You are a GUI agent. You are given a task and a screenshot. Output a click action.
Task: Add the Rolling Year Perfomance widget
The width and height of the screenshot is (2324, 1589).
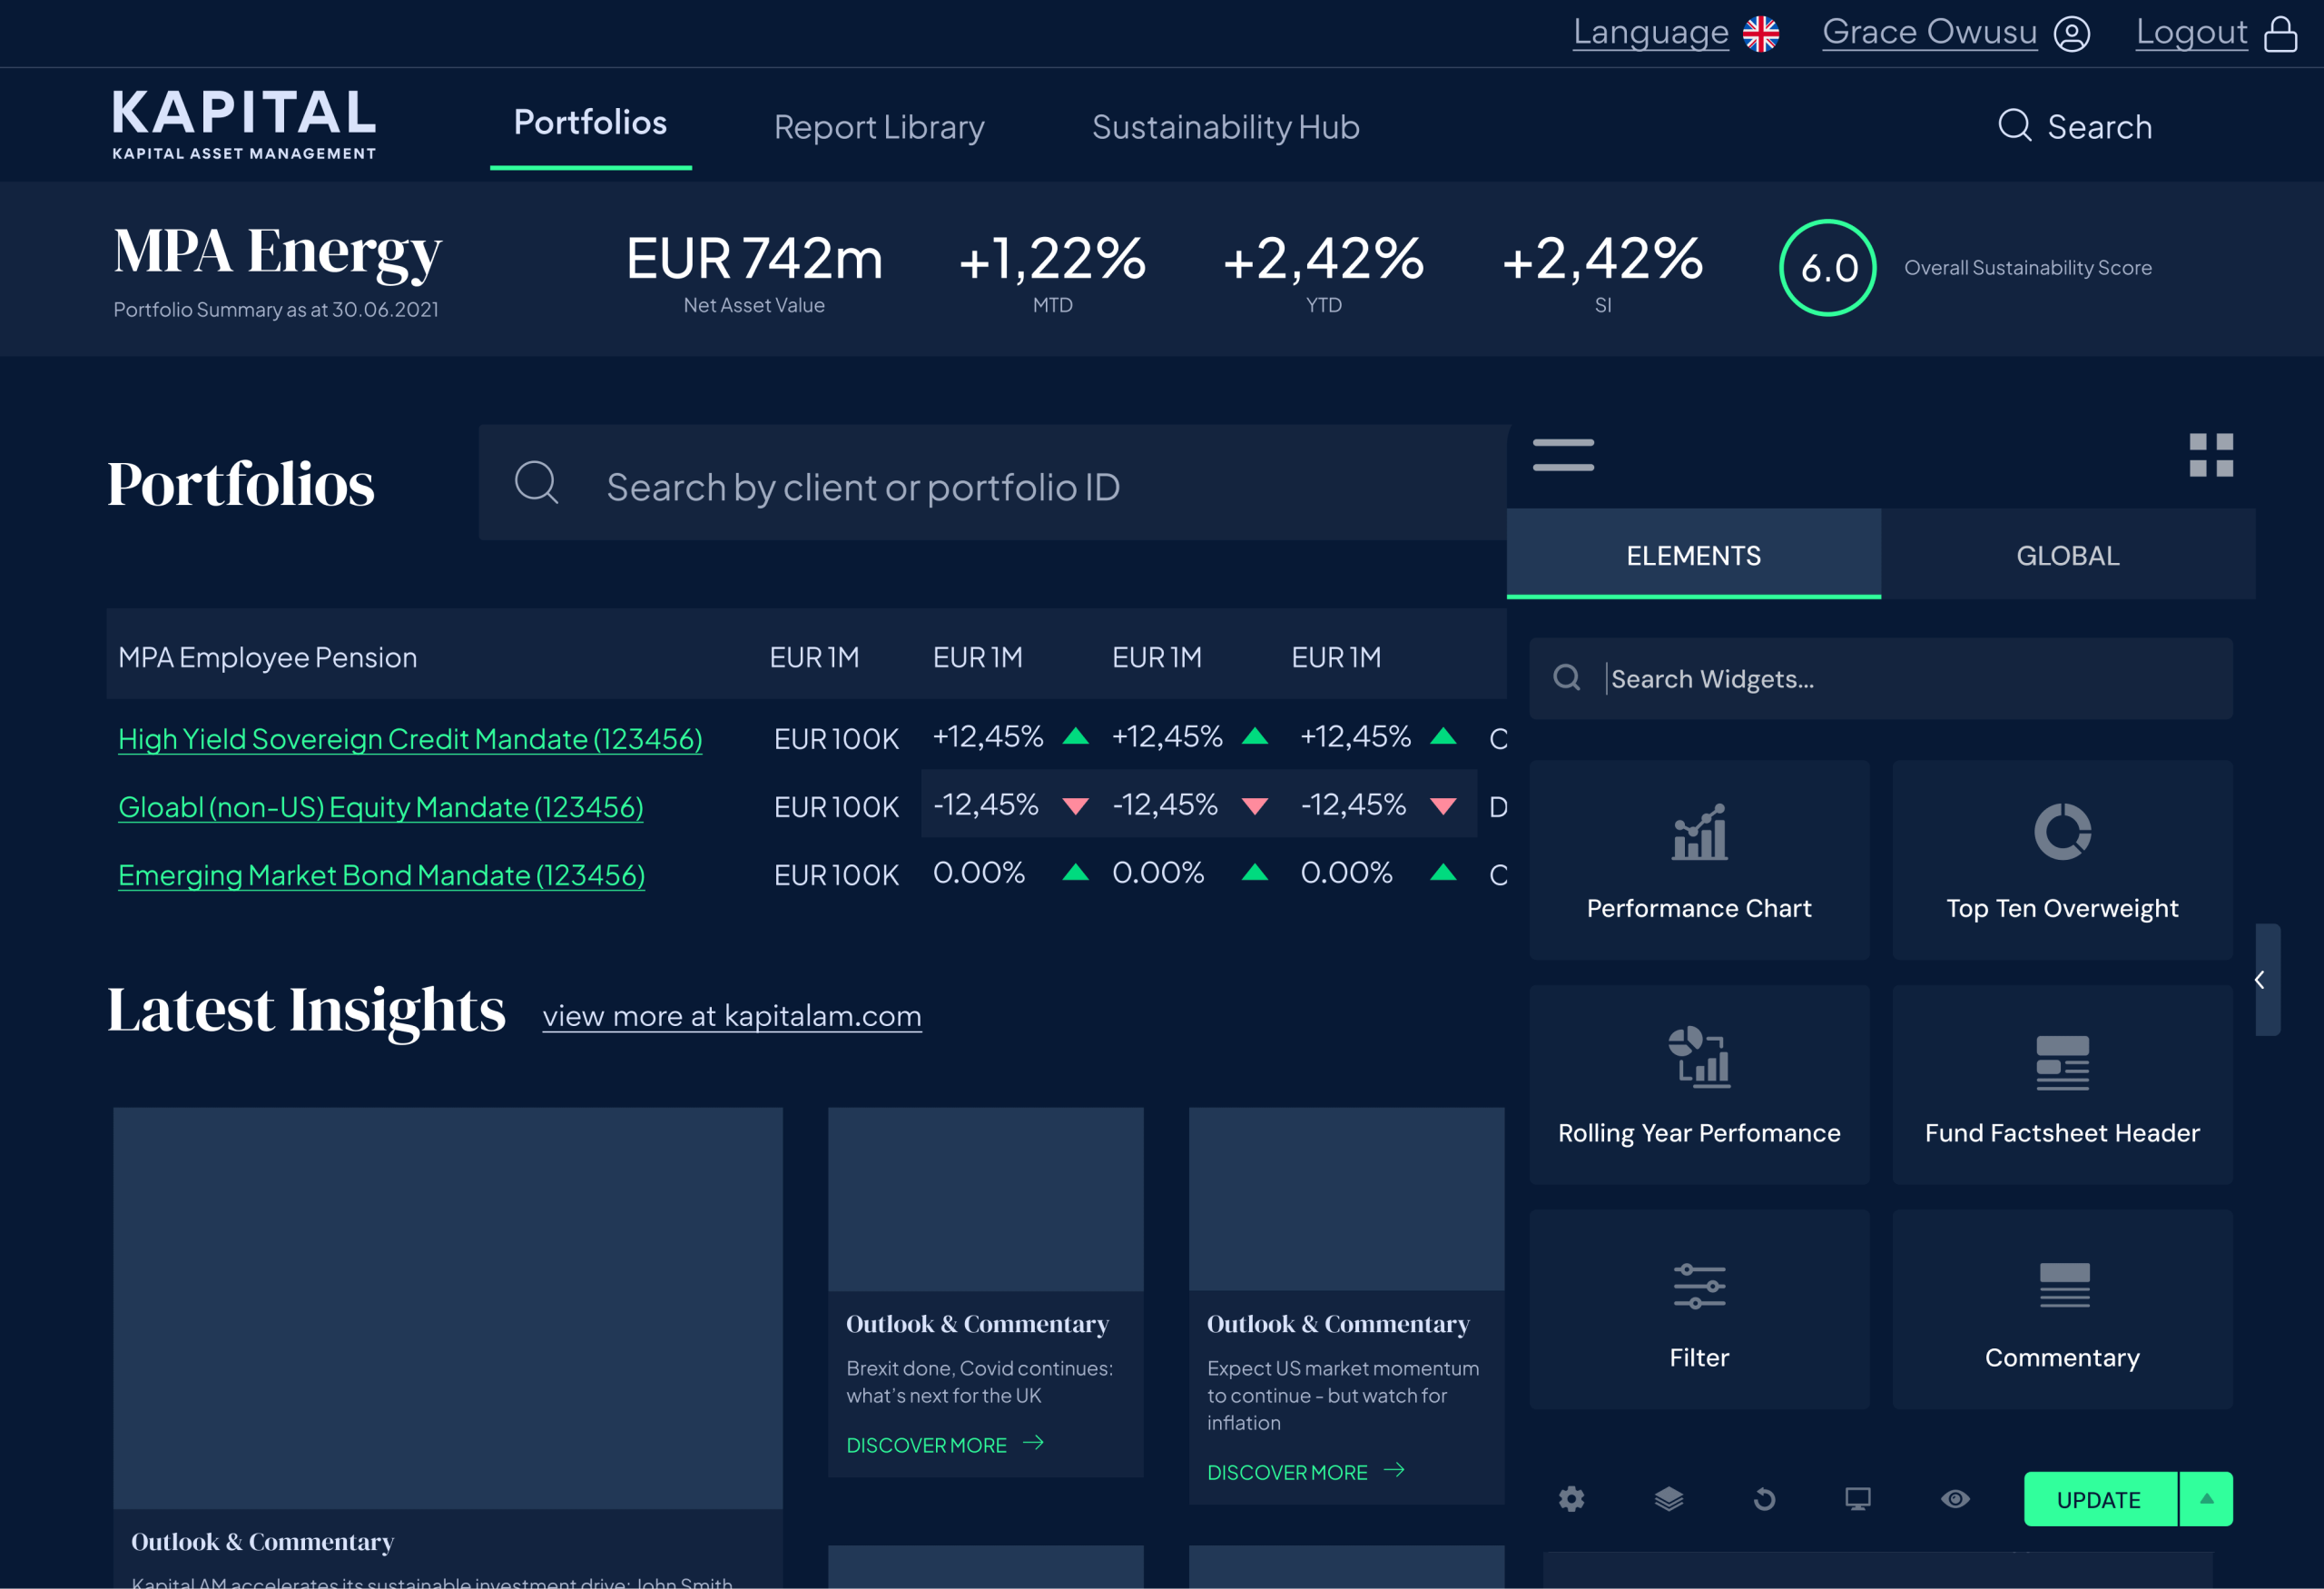pos(1699,1085)
